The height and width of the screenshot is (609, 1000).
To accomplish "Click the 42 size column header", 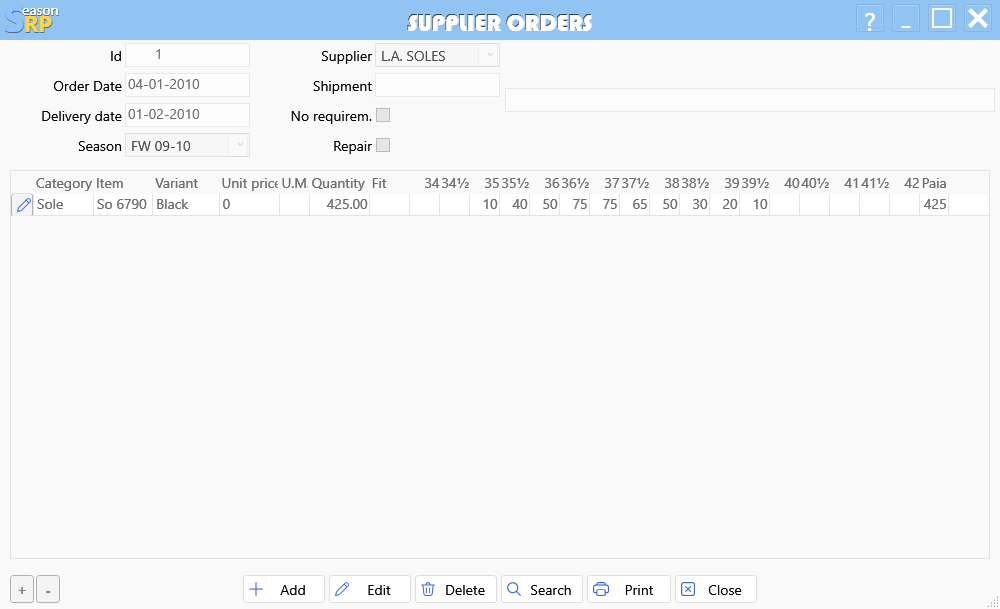I will tap(911, 184).
